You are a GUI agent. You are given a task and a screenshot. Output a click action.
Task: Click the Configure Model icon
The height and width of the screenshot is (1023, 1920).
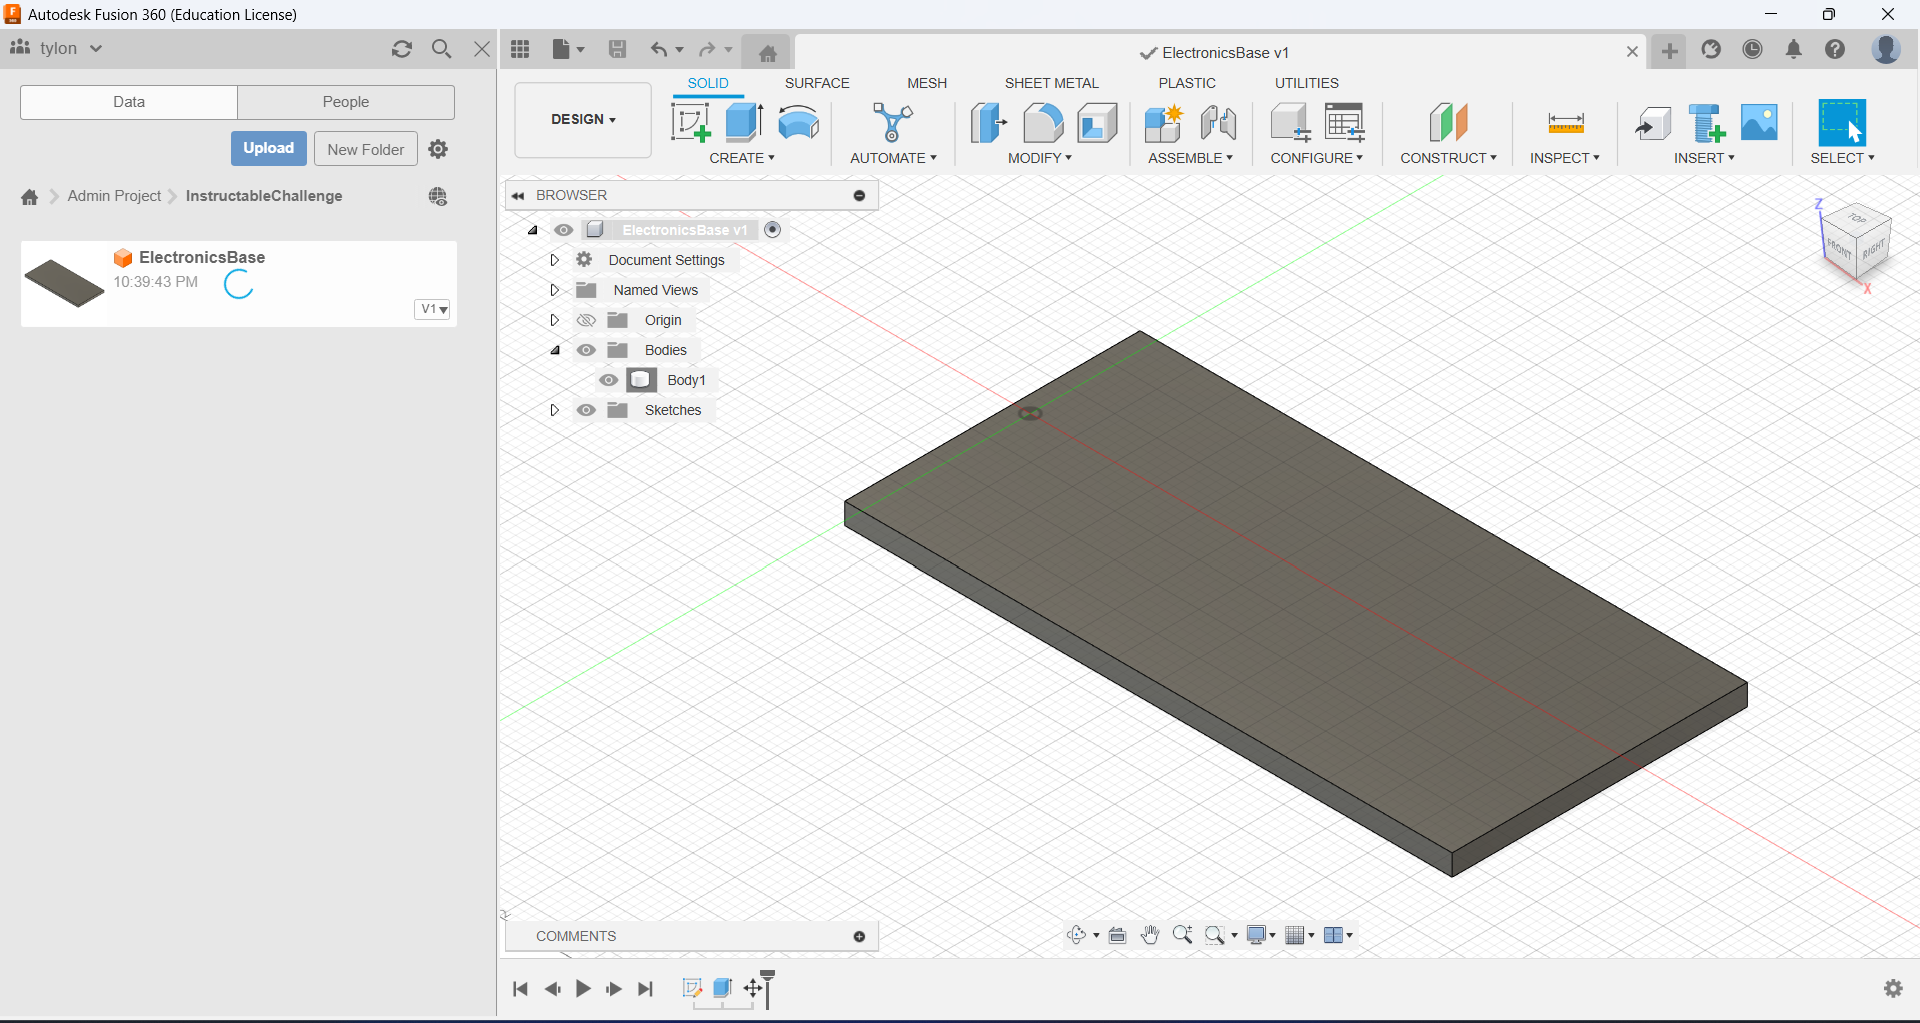1290,123
